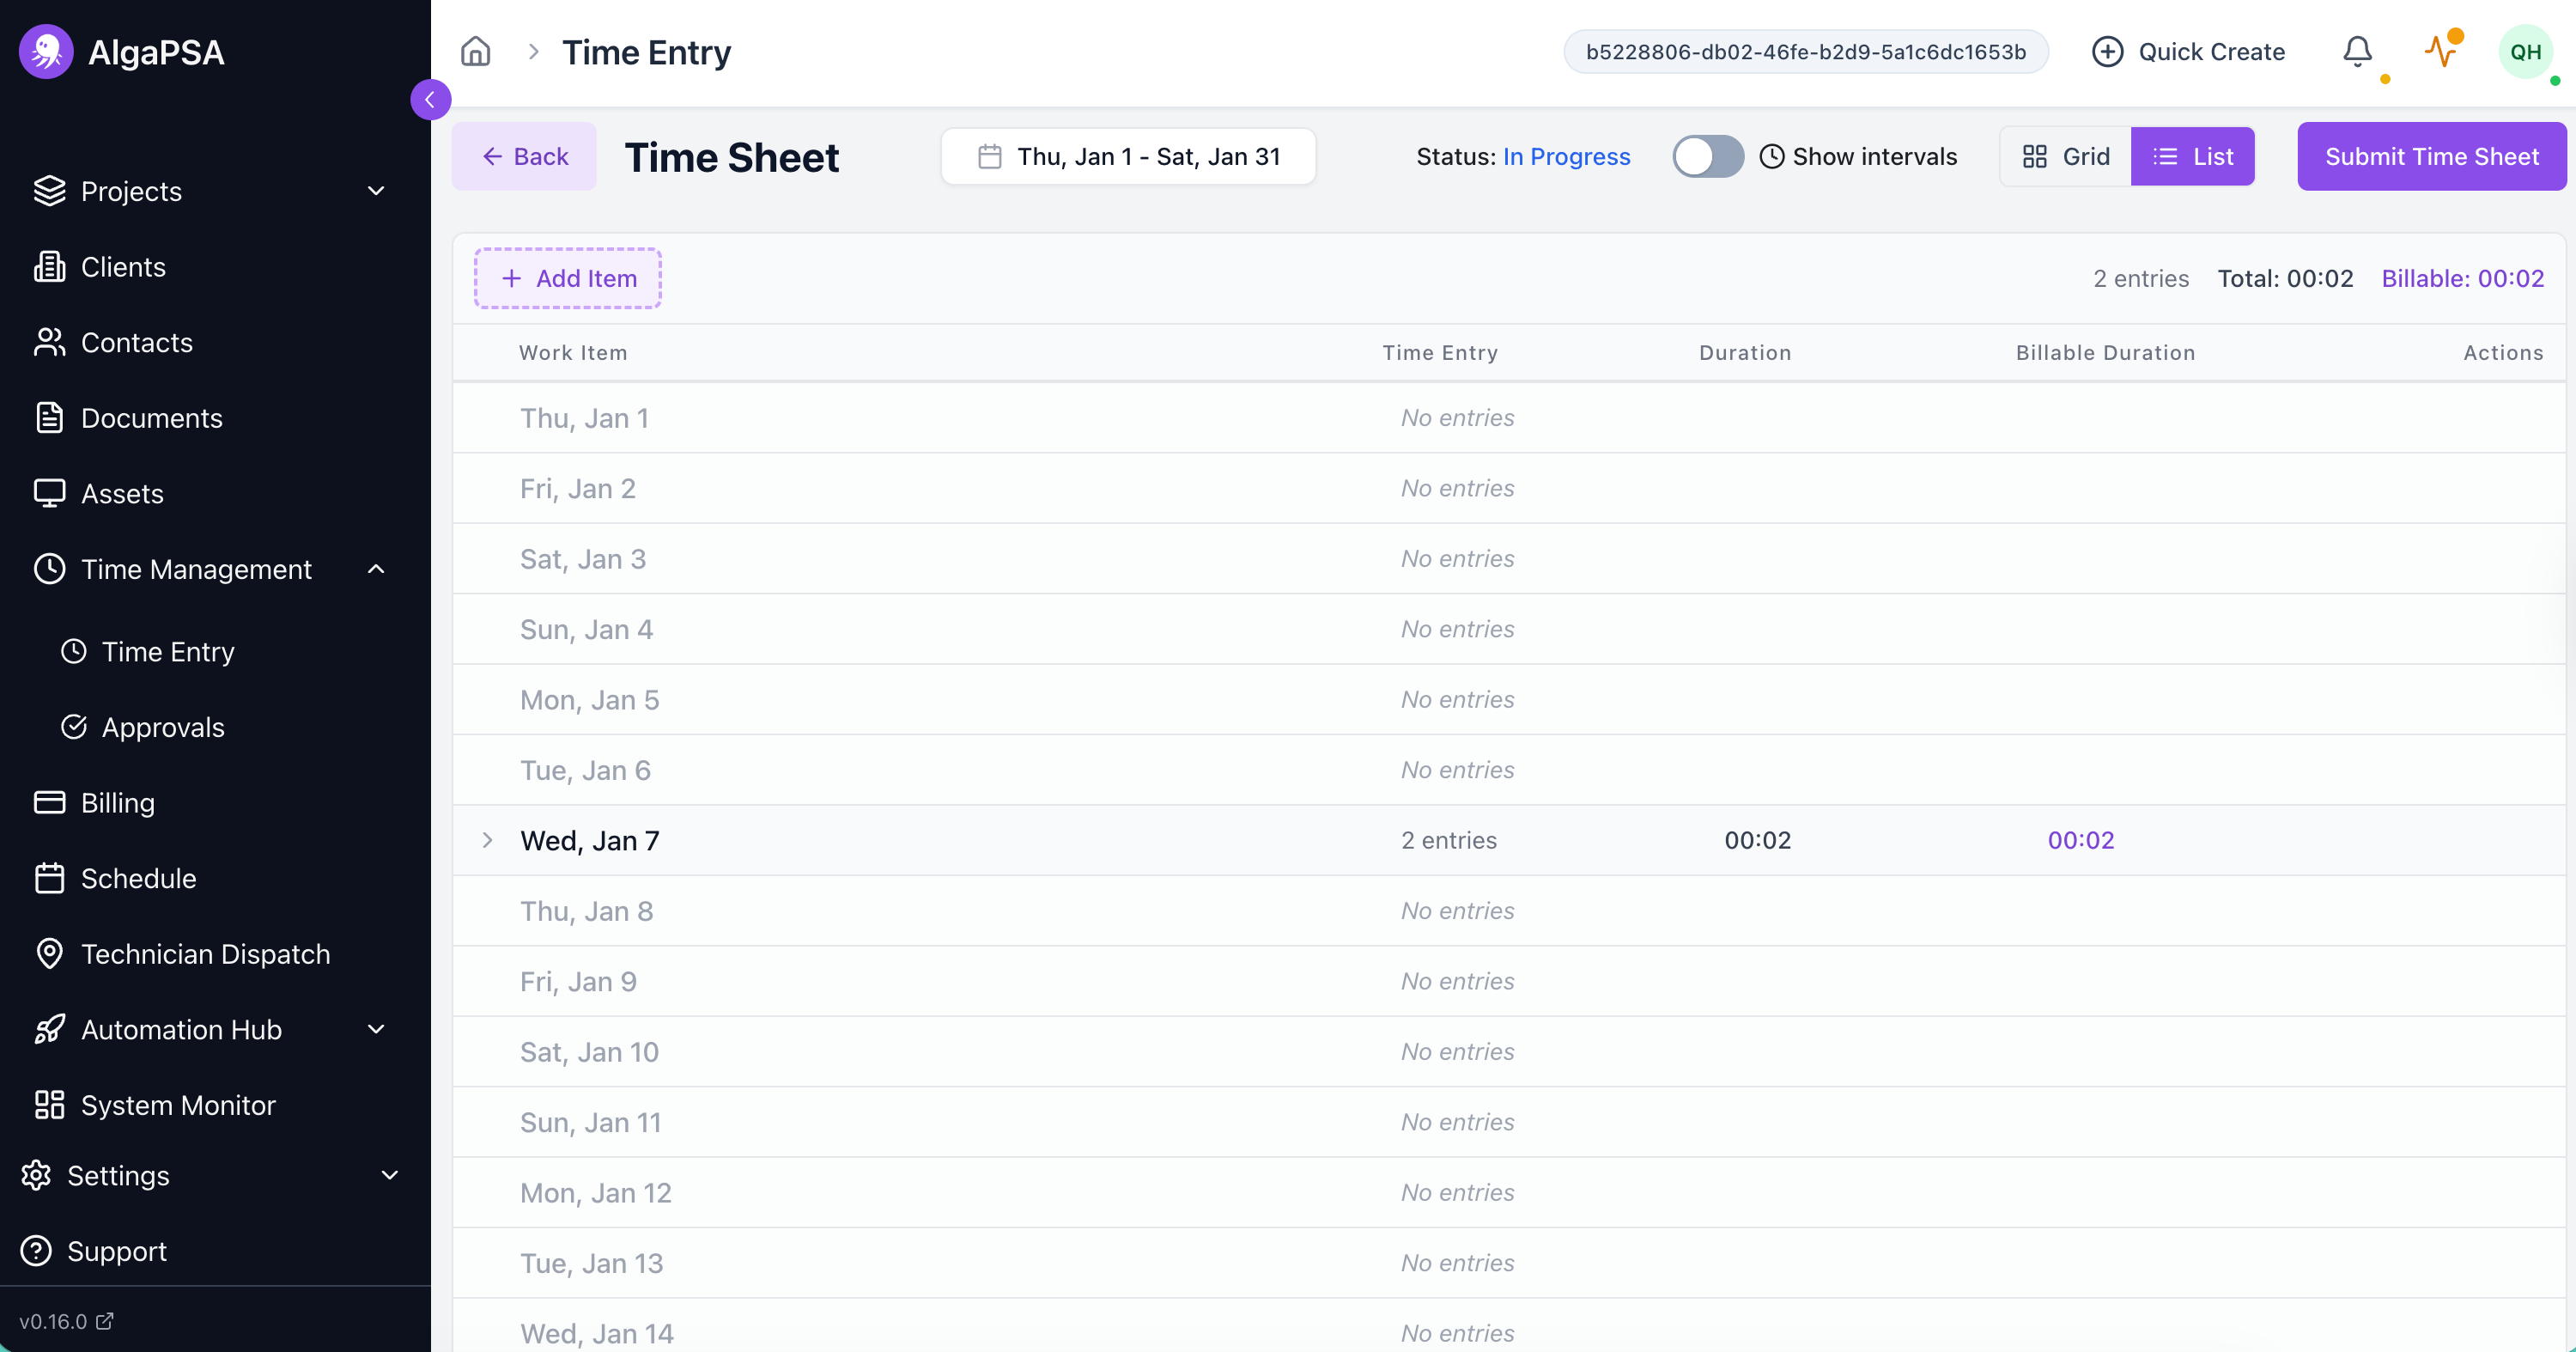Open the Thu, Jan 1 - Sat, Jan 31 date picker

tap(1128, 156)
